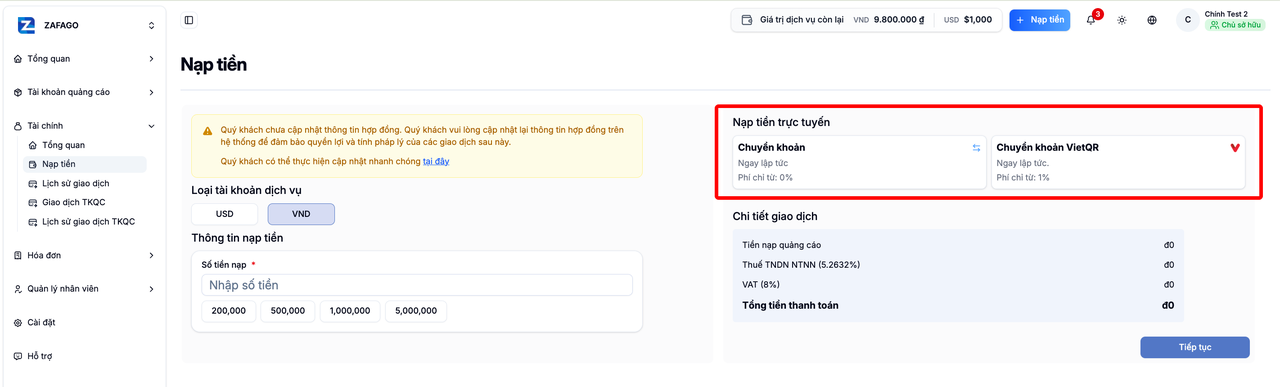Click Tiền nạp quảng cáo row
This screenshot has width=1280, height=387.
958,245
